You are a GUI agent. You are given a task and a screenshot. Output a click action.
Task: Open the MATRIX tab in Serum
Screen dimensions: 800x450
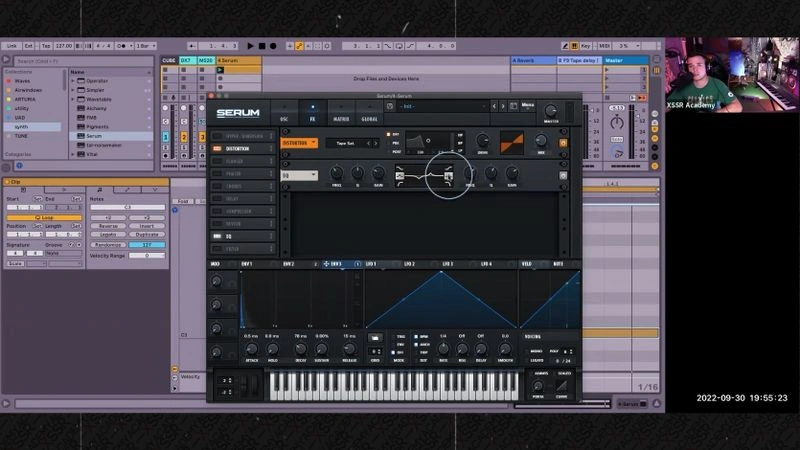point(341,113)
